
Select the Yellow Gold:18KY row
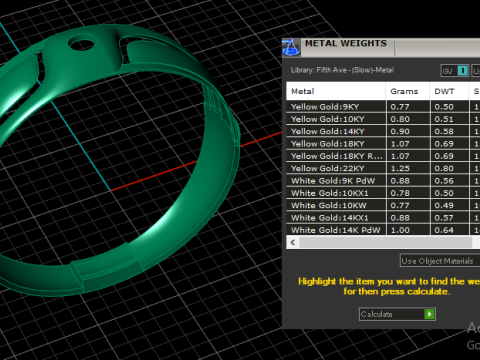tap(383, 144)
